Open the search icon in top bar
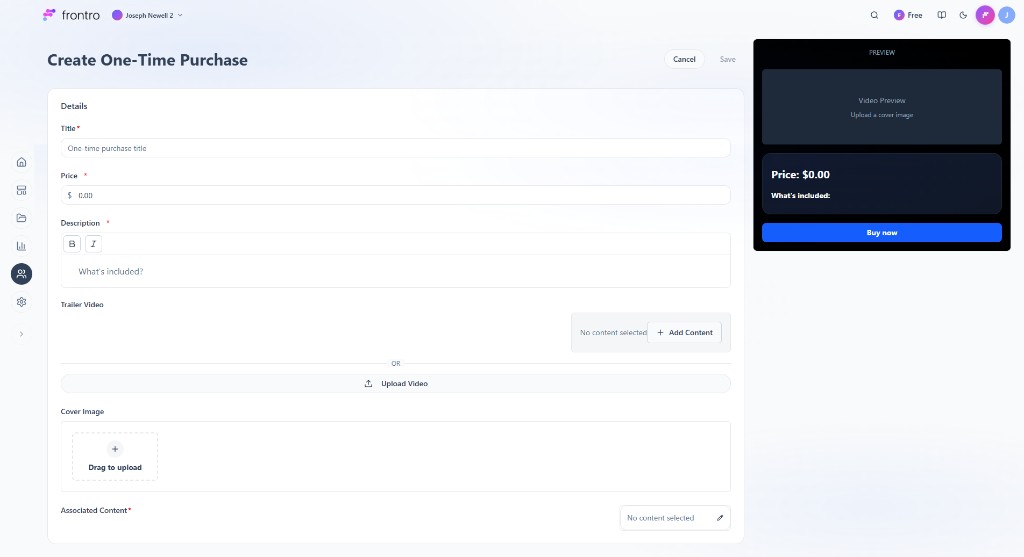Image resolution: width=1024 pixels, height=557 pixels. 874,15
